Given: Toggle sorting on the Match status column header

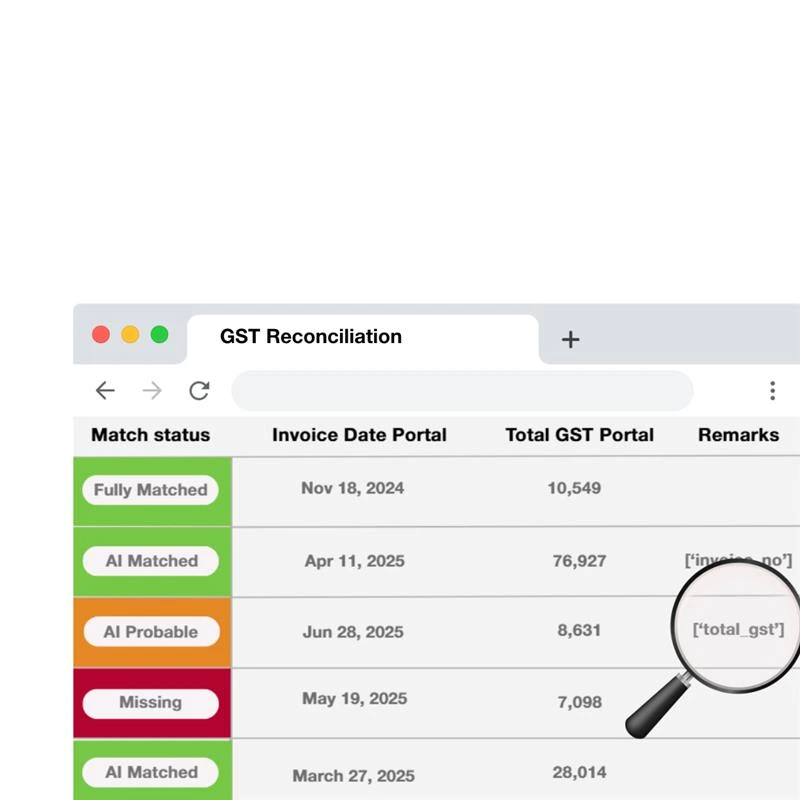Looking at the screenshot, I should coord(150,435).
